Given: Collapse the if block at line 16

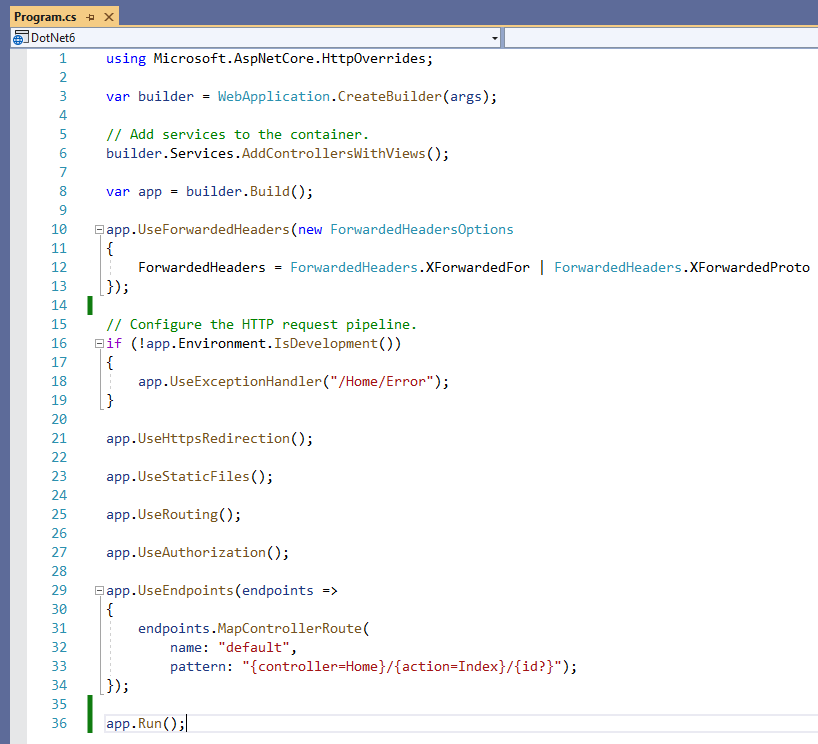Looking at the screenshot, I should [99, 343].
